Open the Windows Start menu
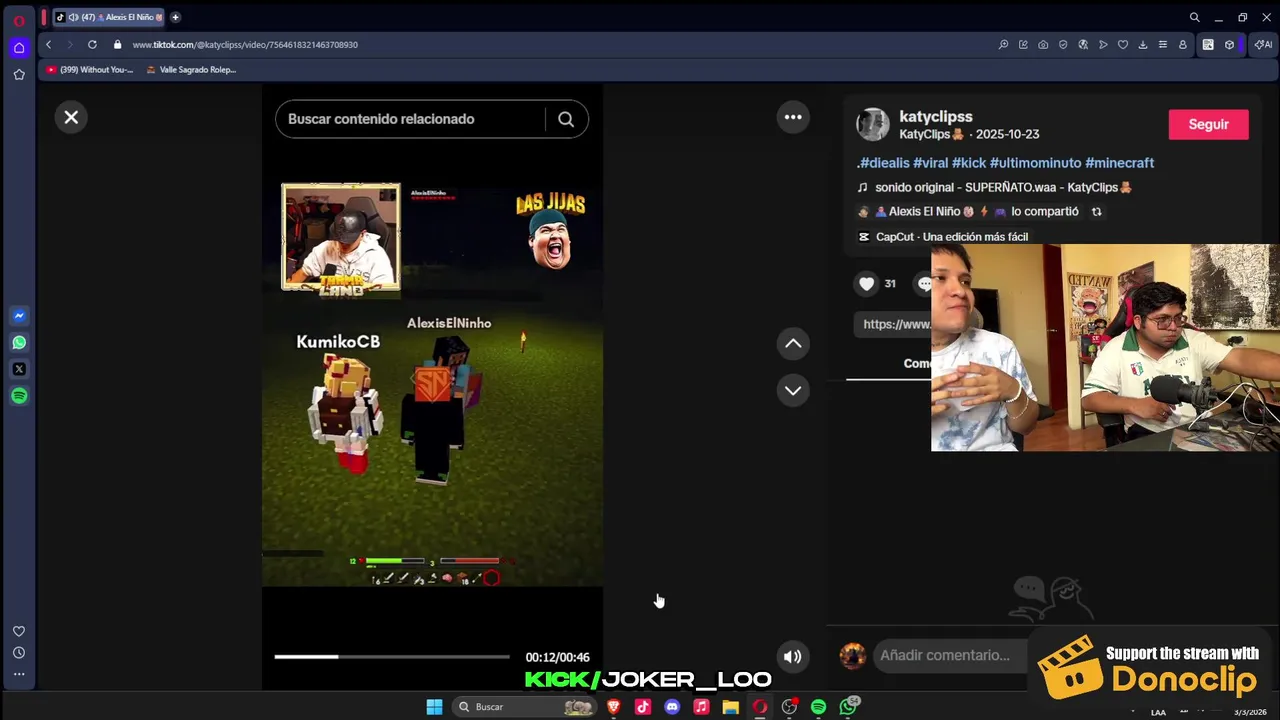1280x720 pixels. [434, 707]
